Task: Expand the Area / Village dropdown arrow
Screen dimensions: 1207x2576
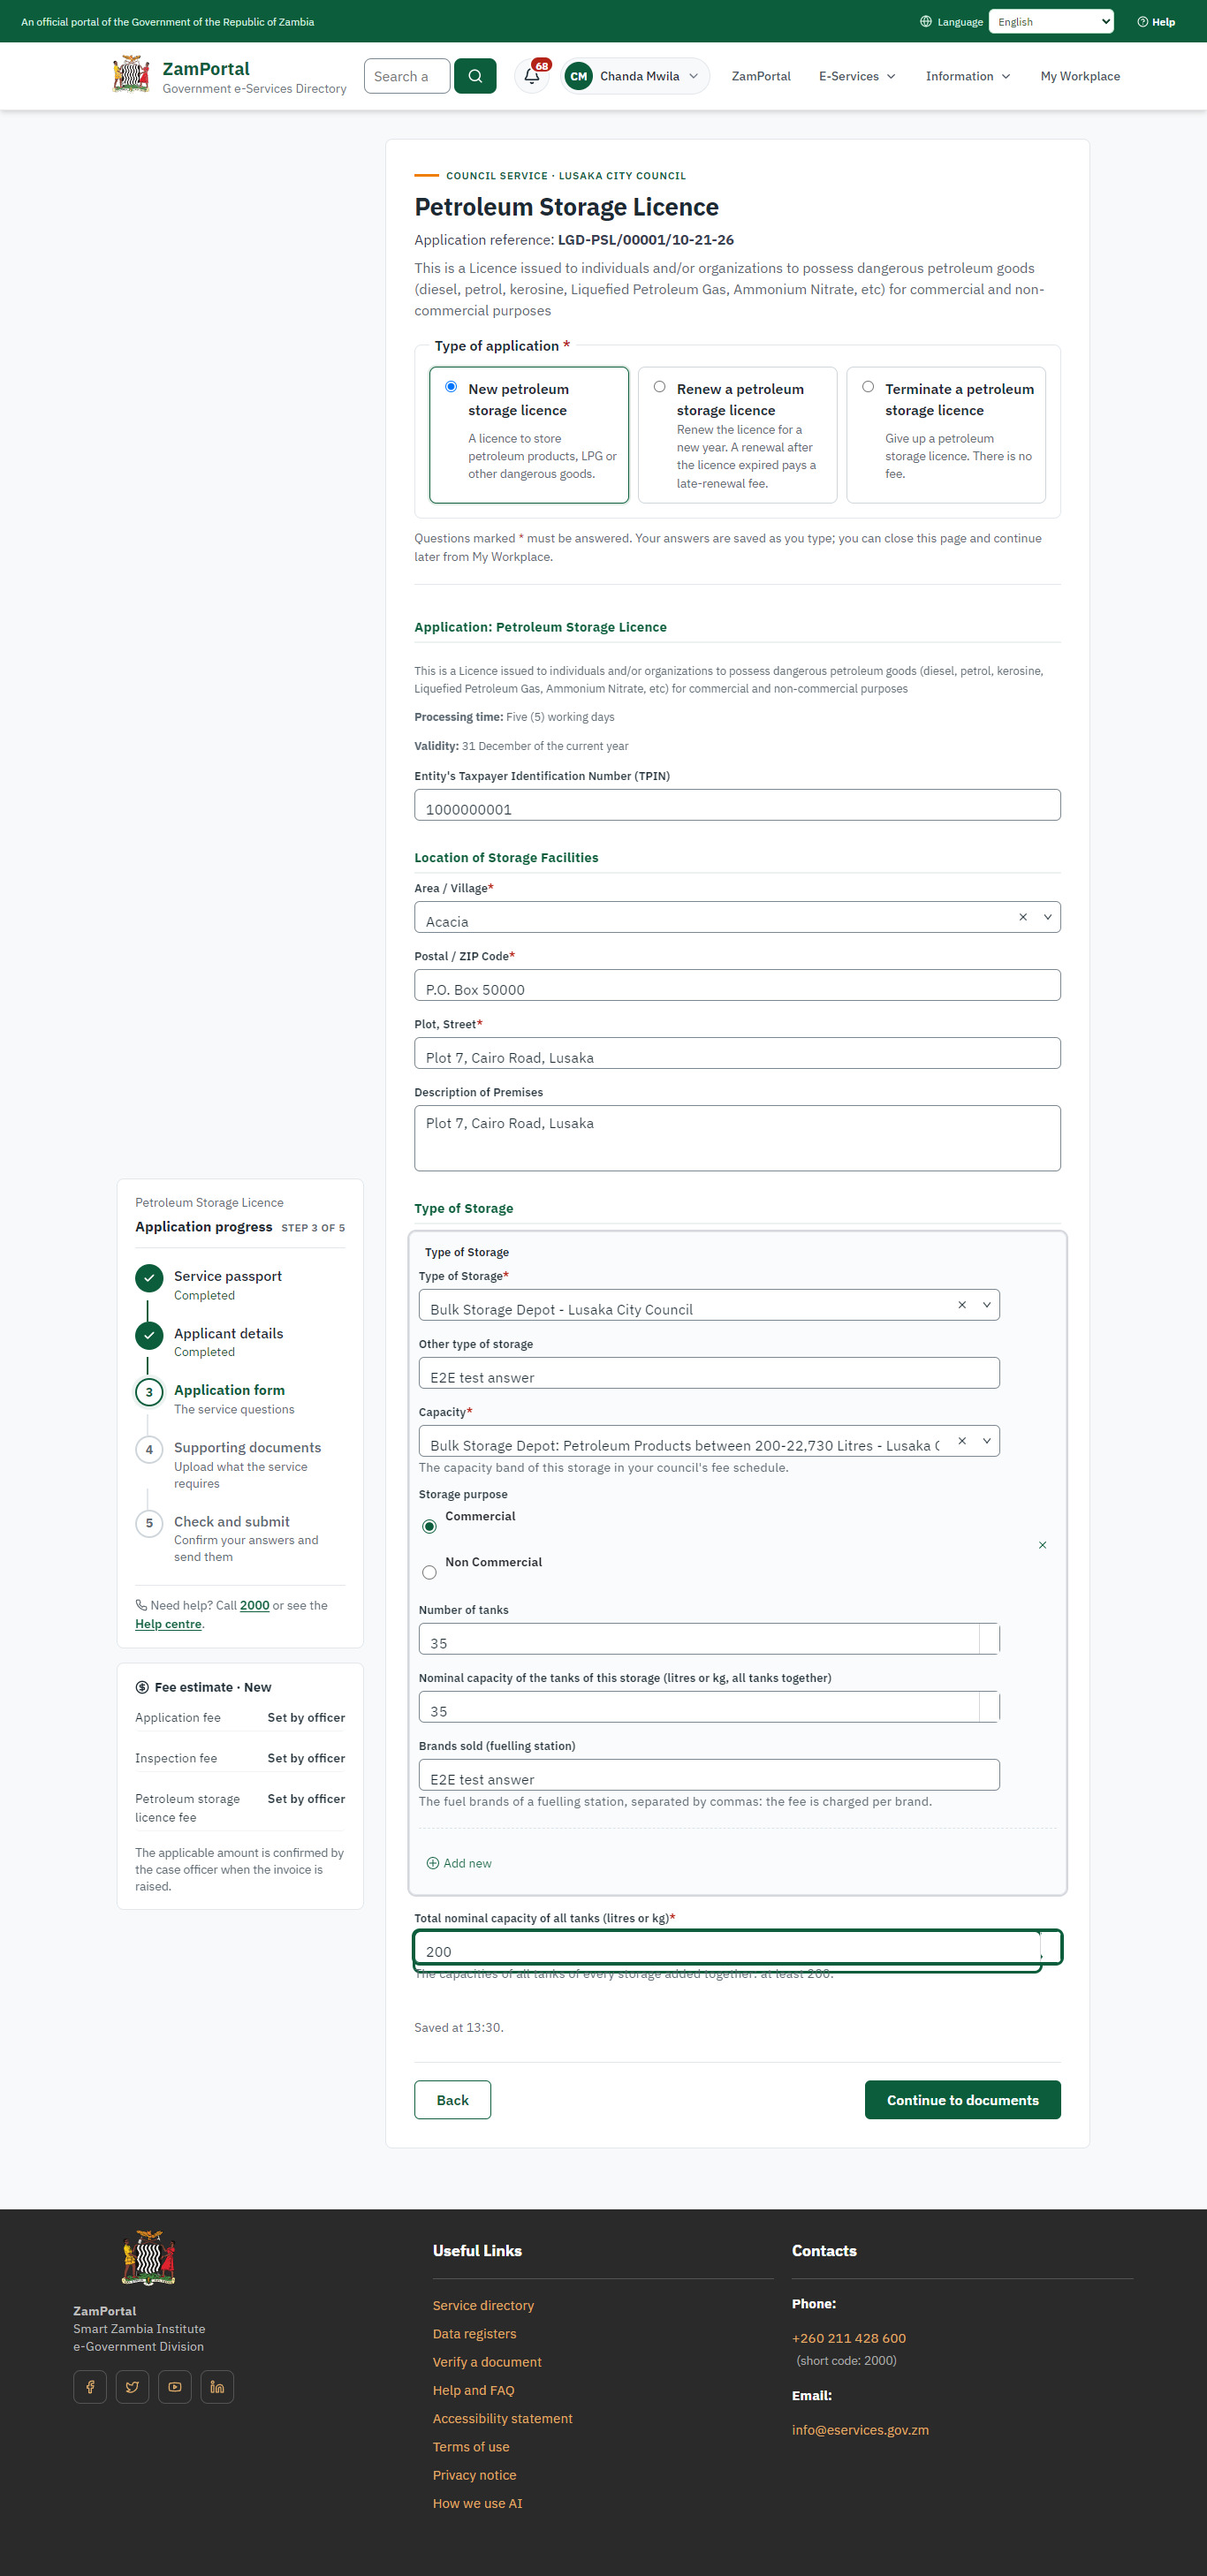Action: pyautogui.click(x=1047, y=917)
